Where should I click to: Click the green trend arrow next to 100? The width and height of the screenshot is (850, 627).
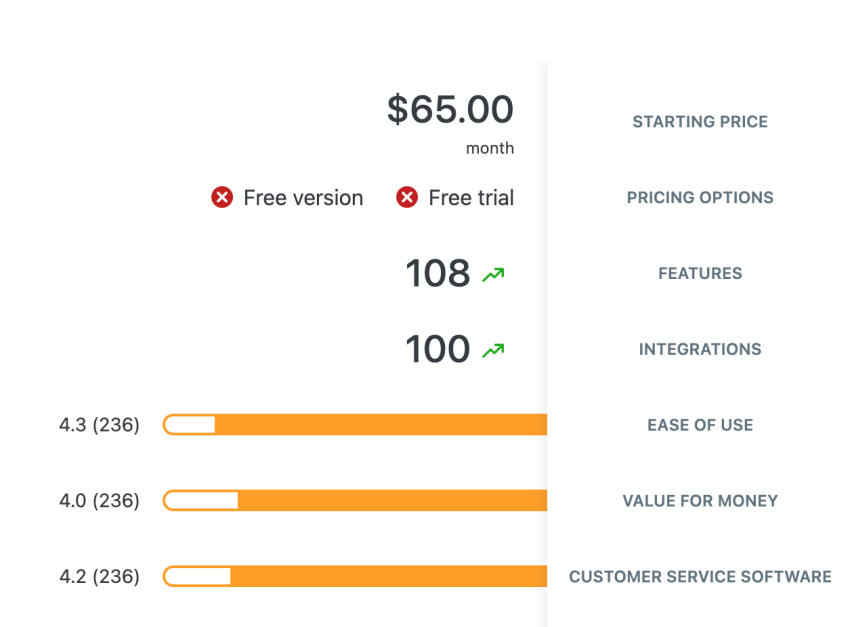tap(493, 350)
